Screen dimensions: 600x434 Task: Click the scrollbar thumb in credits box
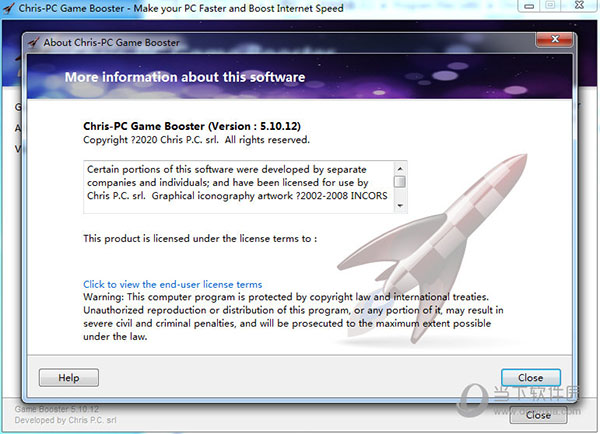coord(400,182)
